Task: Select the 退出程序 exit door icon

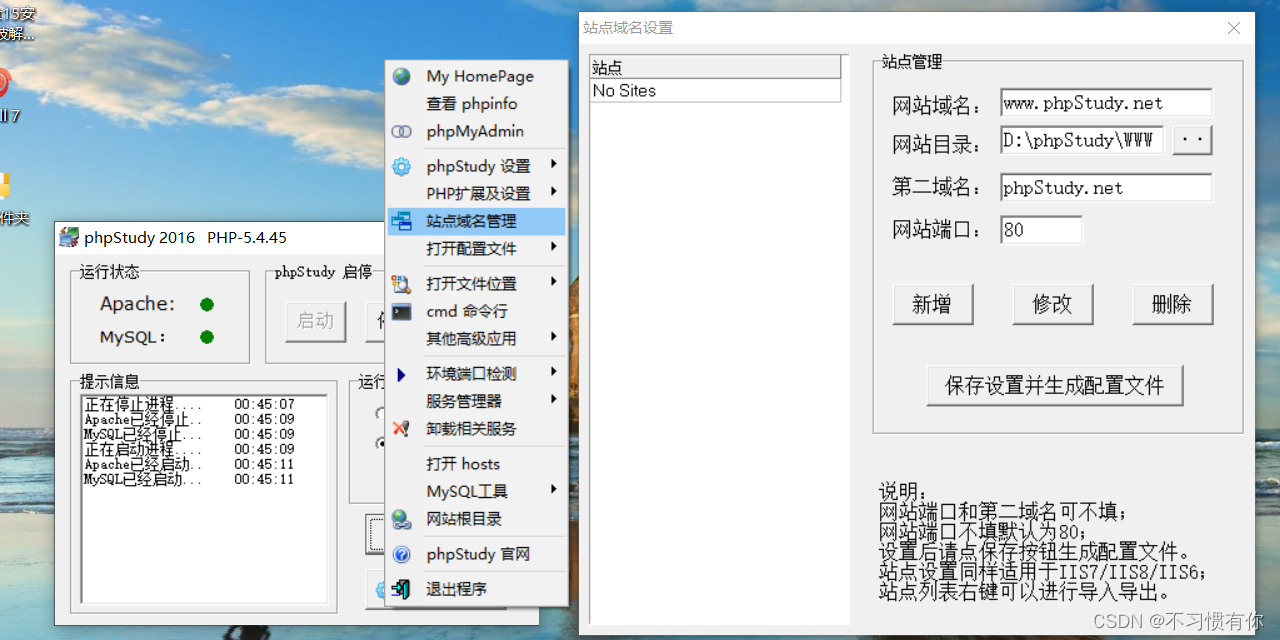Action: click(401, 589)
